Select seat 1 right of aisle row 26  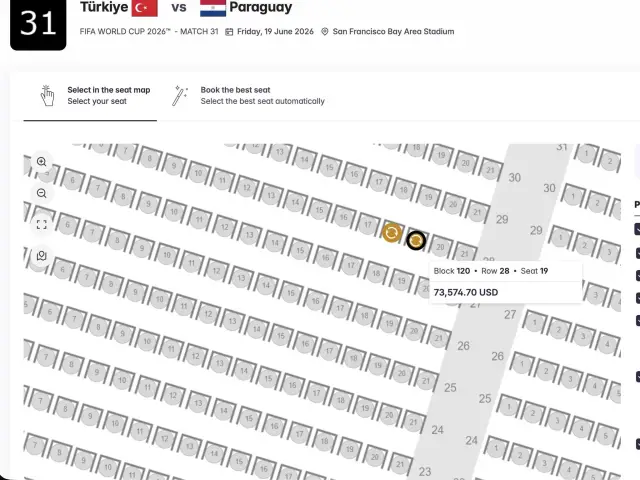522,363
